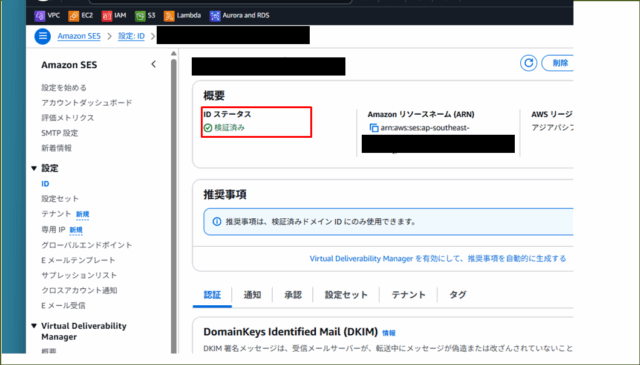Screen dimensions: 640x365
Task: Select ID under 設定 in the sidebar
Action: point(45,184)
